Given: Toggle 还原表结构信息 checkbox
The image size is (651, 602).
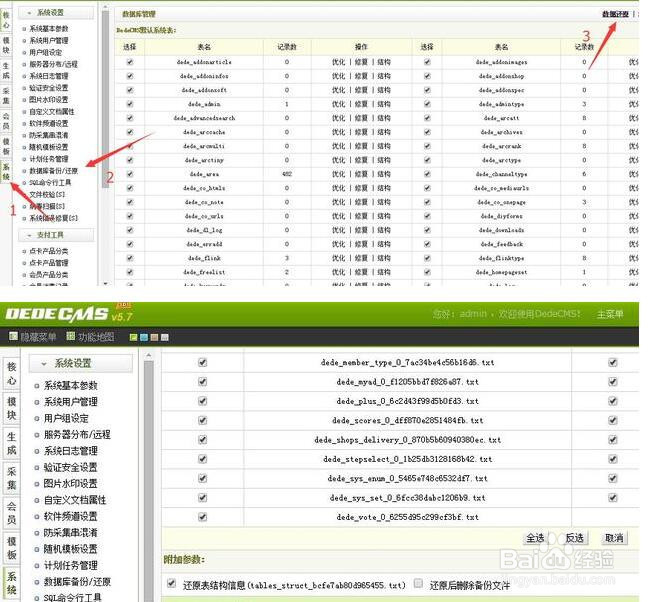Looking at the screenshot, I should coord(171,583).
